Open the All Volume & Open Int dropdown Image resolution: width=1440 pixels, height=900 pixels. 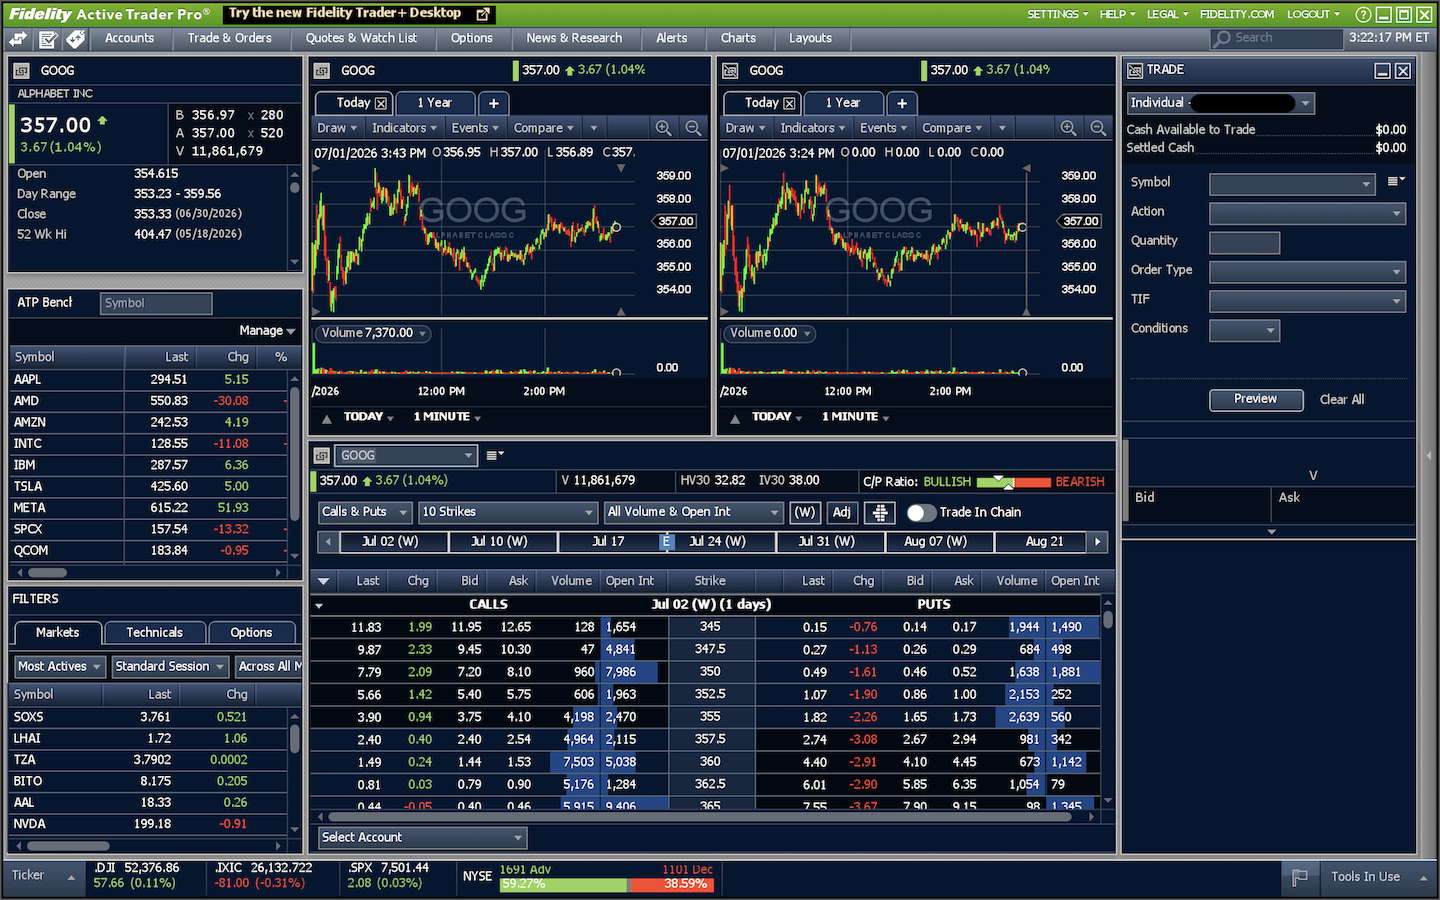pyautogui.click(x=694, y=512)
